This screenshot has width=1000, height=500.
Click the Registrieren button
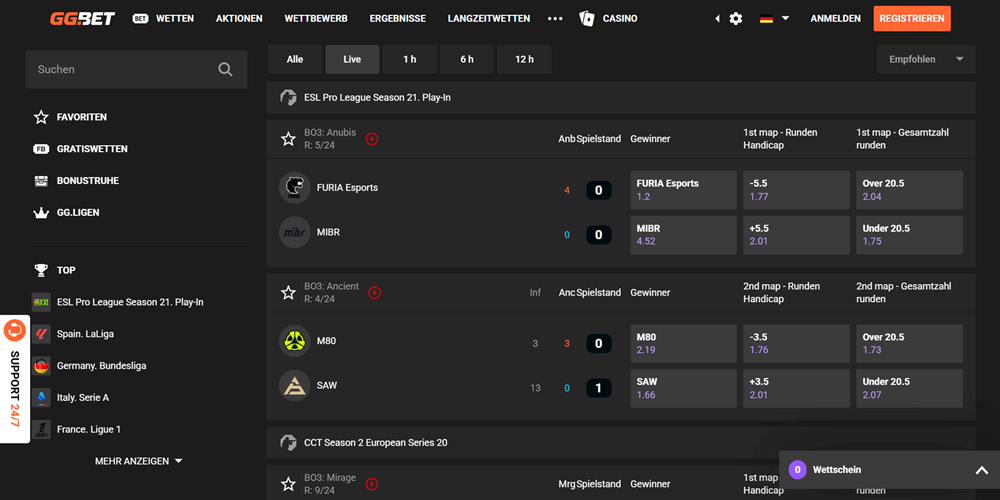912,18
